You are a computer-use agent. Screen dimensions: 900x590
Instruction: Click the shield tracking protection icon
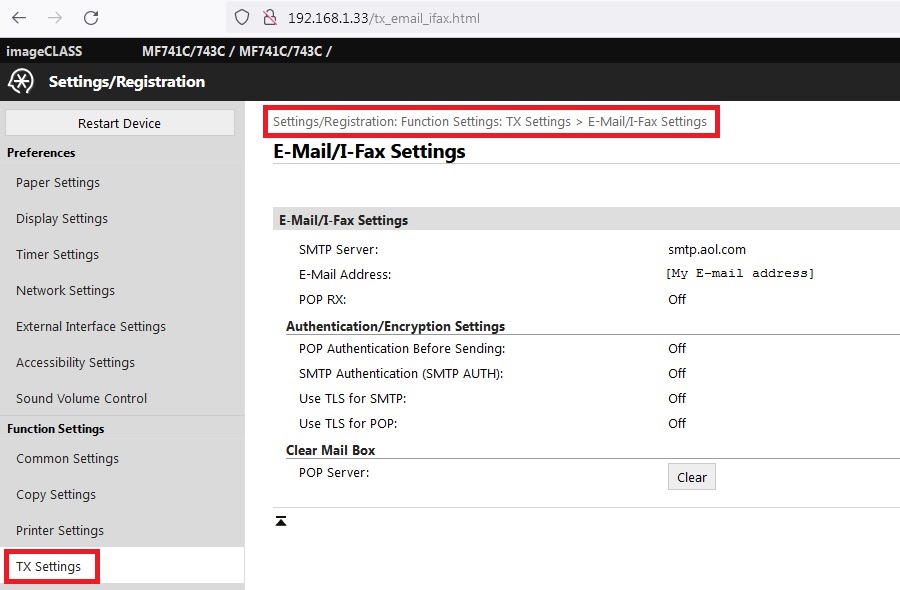(x=240, y=18)
